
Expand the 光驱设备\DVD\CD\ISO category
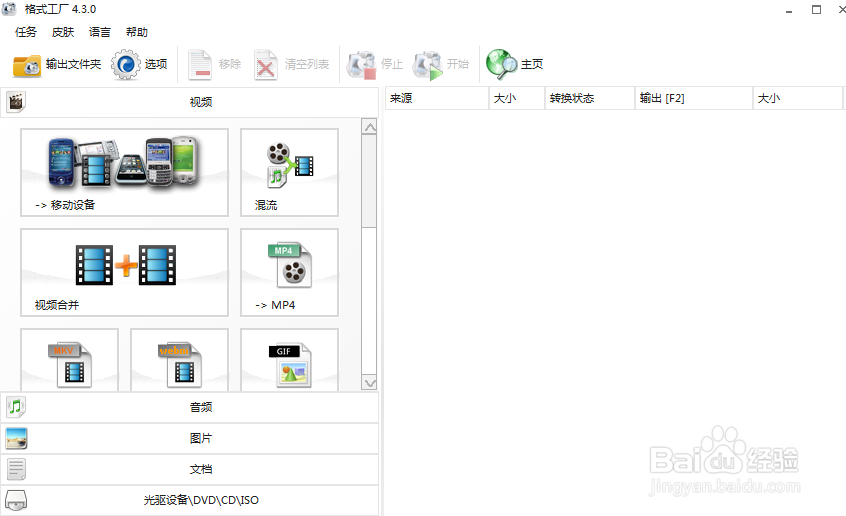pos(190,500)
